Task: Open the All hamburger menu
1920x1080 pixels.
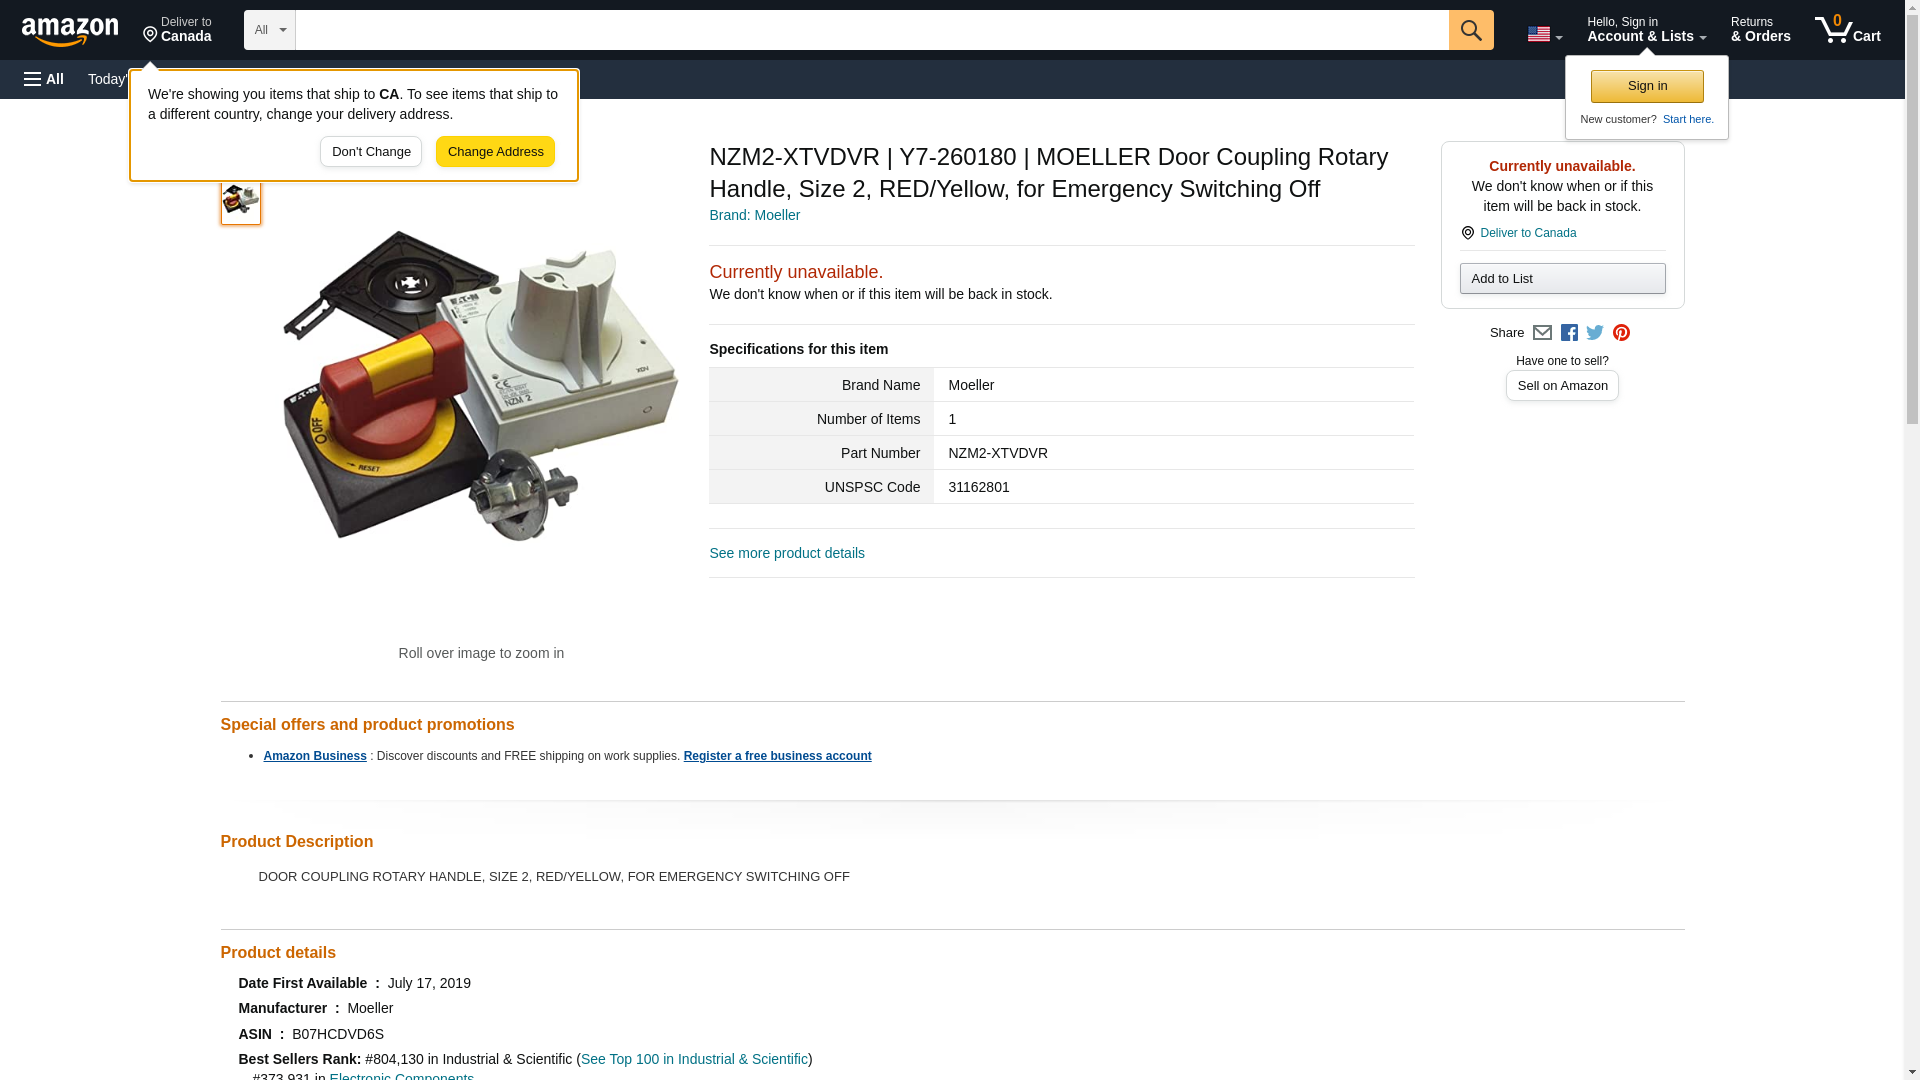Action: 44,79
